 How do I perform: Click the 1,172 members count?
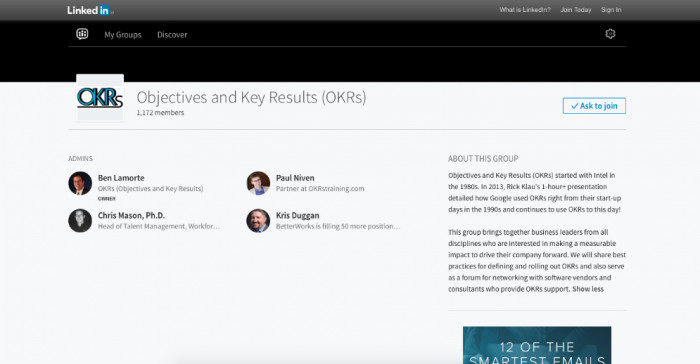160,113
